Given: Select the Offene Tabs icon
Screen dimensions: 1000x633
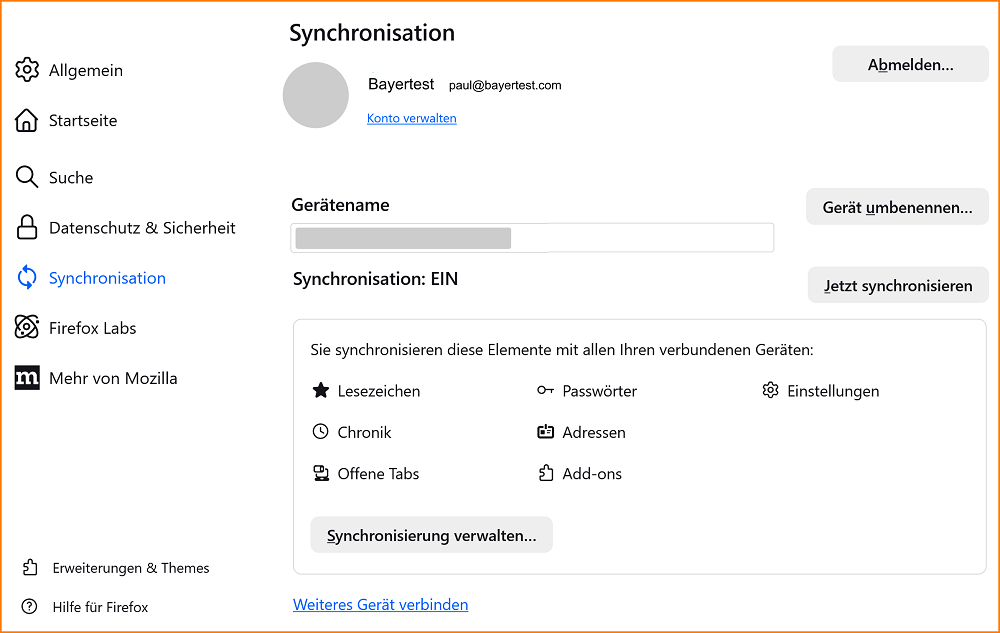Looking at the screenshot, I should tap(320, 473).
